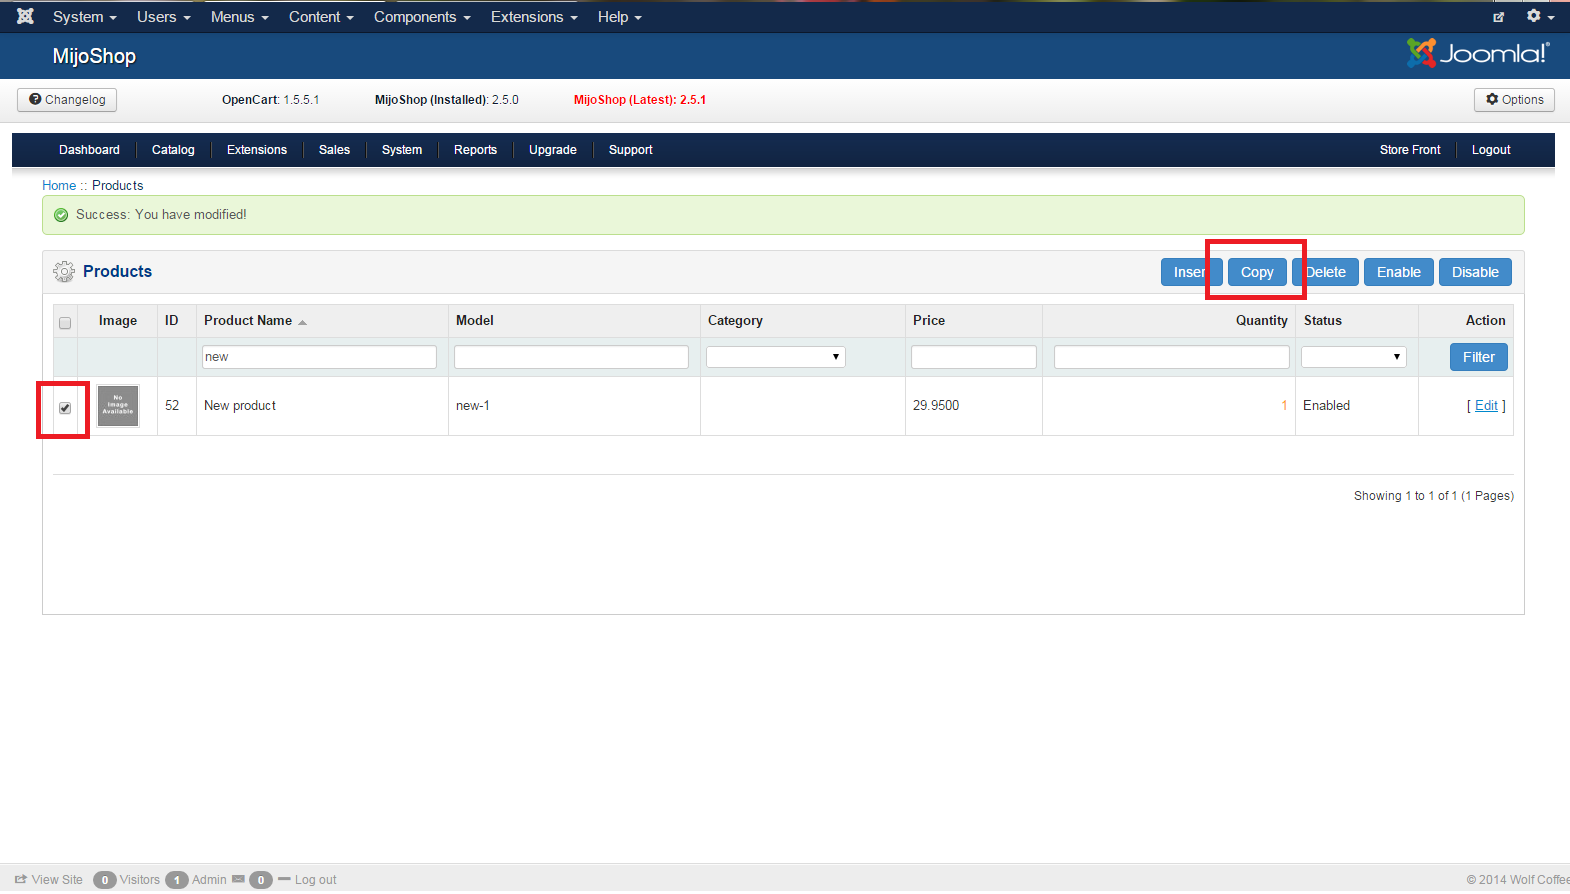This screenshot has width=1570, height=894.
Task: Click the MijoShop header title
Action: pyautogui.click(x=94, y=56)
